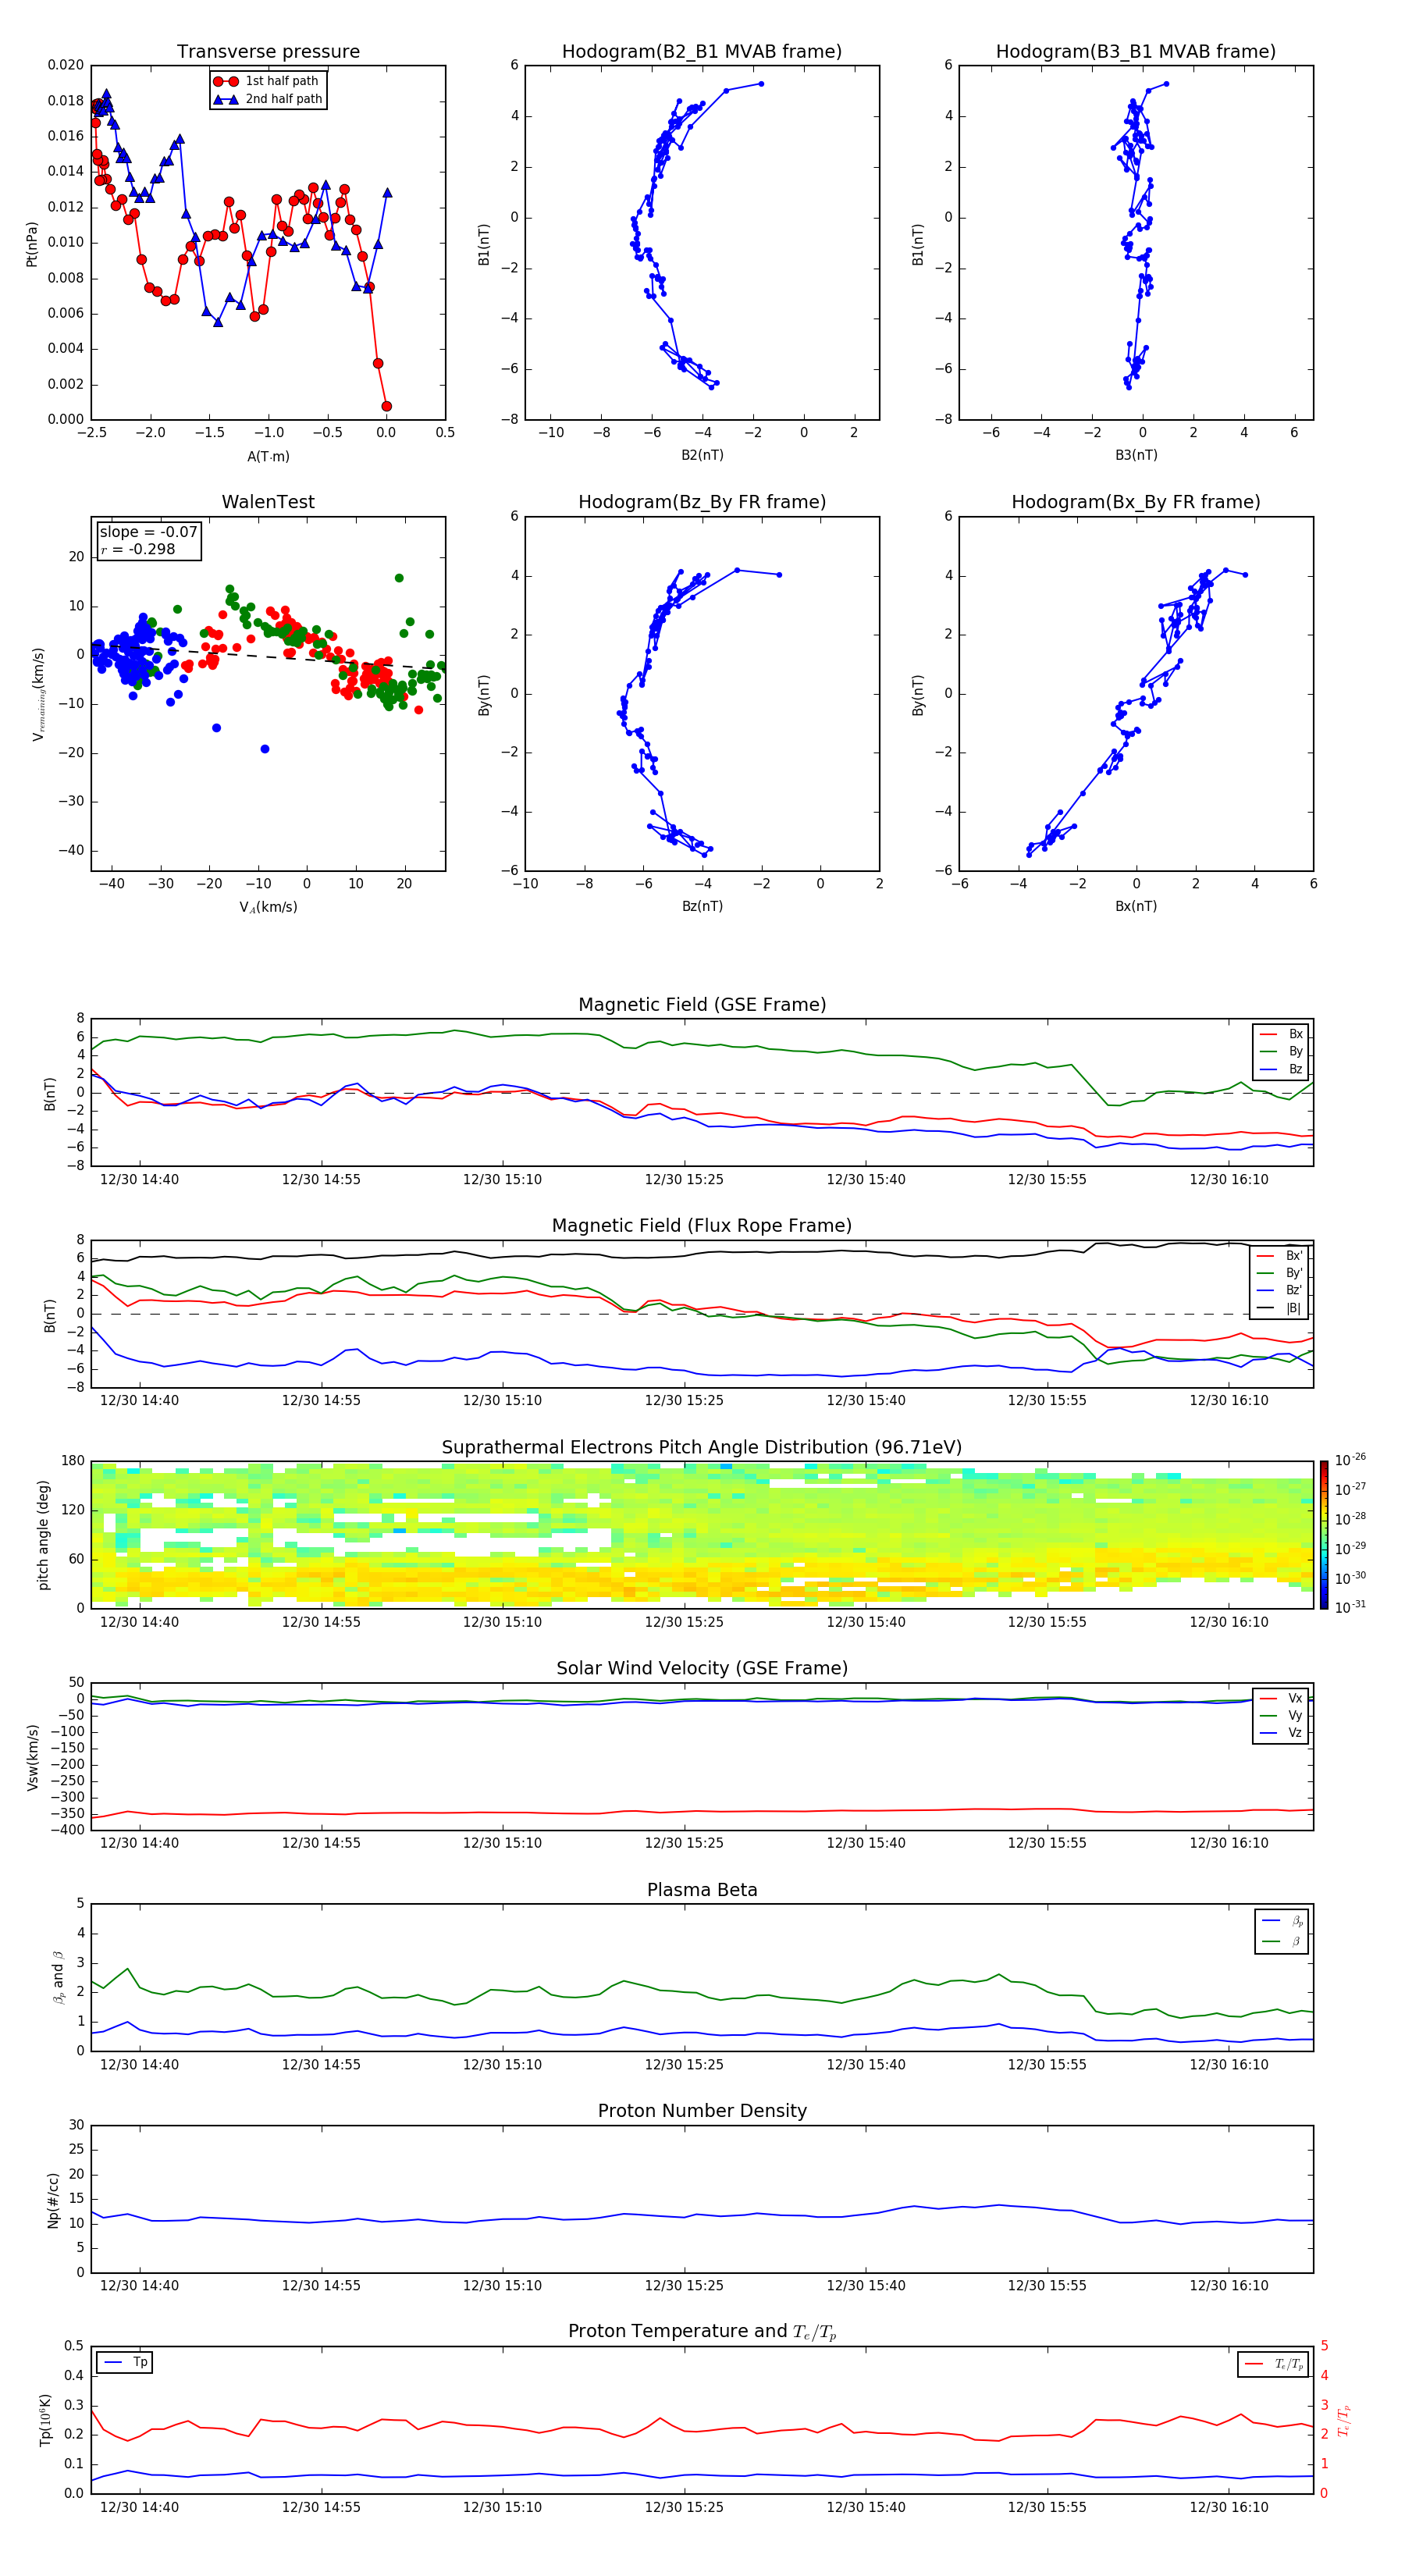Click the 'Tp' legend entry in temperature panel
The height and width of the screenshot is (2576, 1405).
click(x=125, y=2363)
